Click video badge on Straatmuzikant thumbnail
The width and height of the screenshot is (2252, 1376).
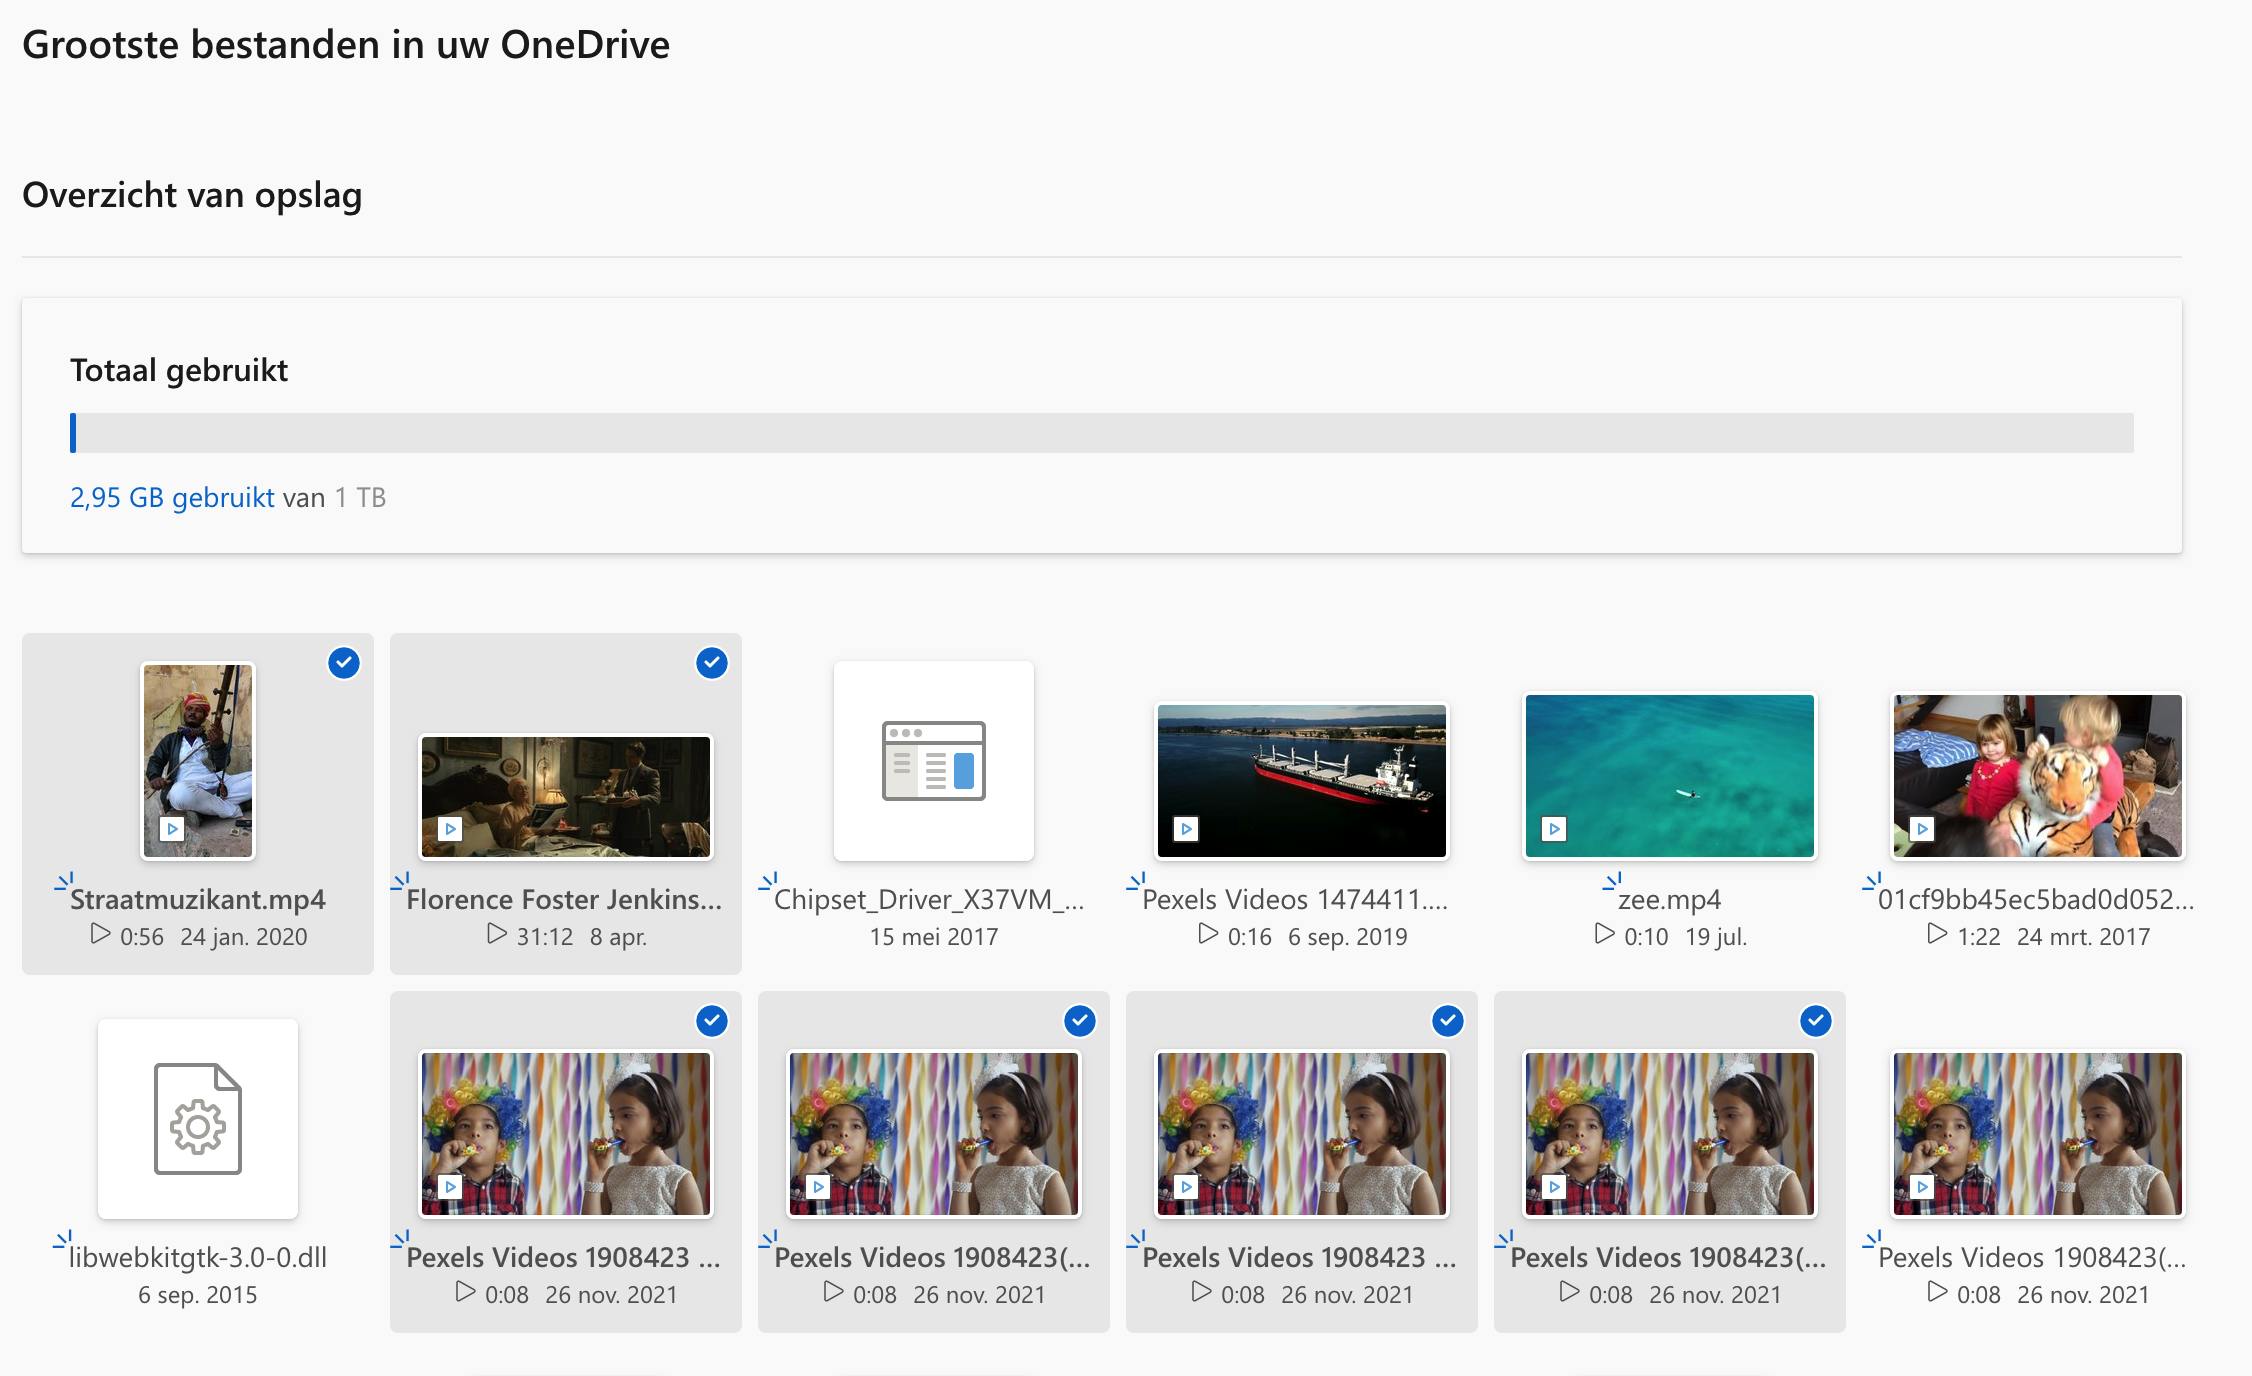pyautogui.click(x=172, y=829)
